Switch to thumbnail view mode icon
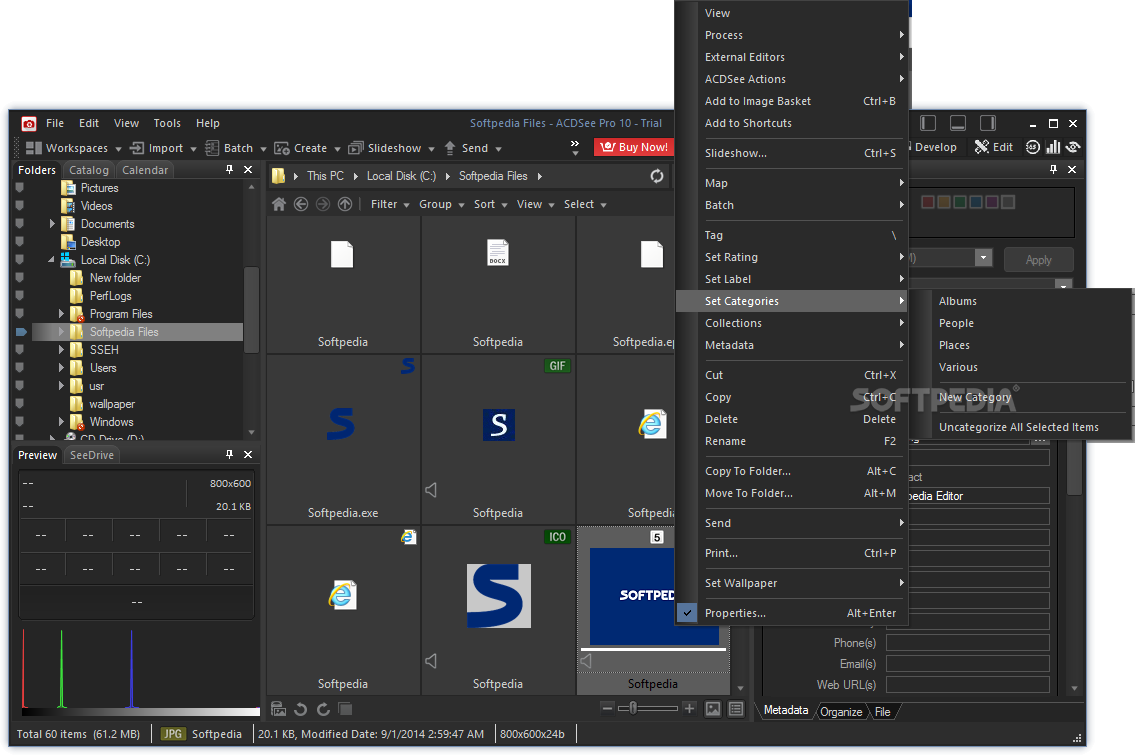Screen dimensions: 1135x755 (x=713, y=709)
